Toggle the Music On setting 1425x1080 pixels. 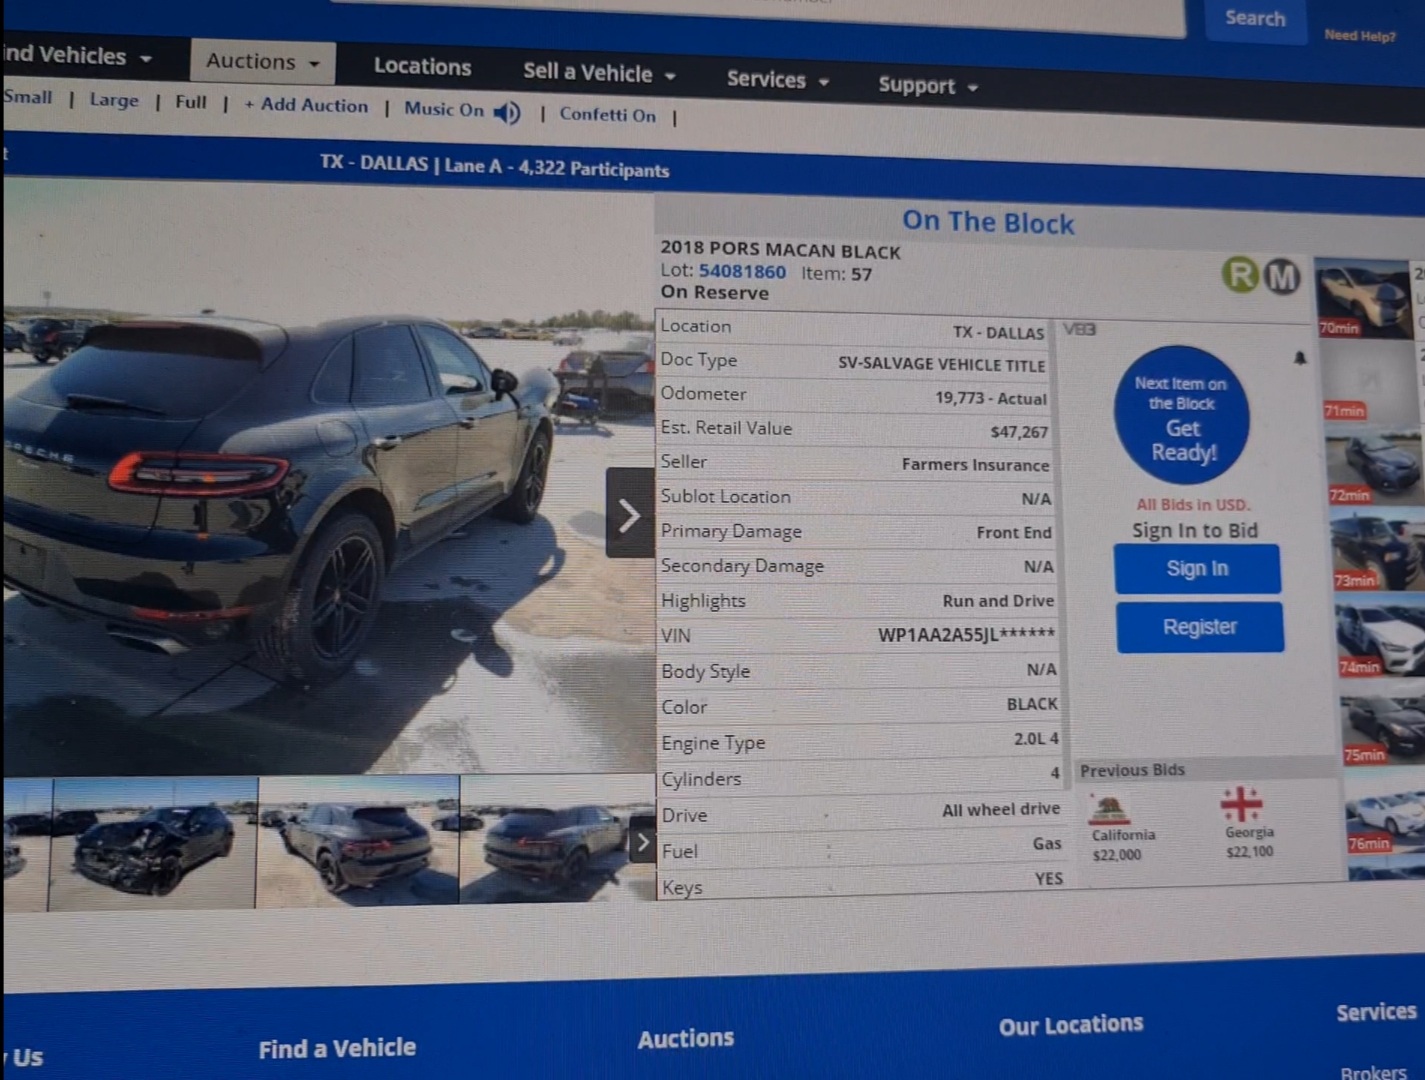pos(444,109)
